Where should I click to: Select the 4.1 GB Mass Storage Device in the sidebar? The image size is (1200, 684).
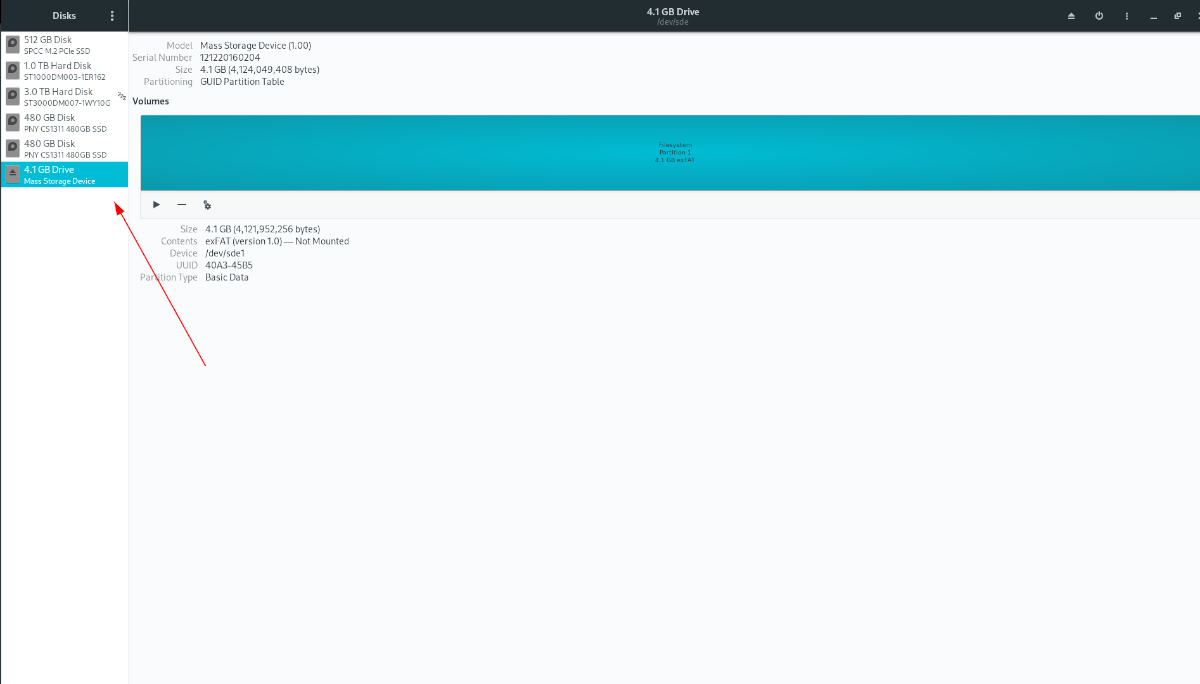tap(64, 173)
